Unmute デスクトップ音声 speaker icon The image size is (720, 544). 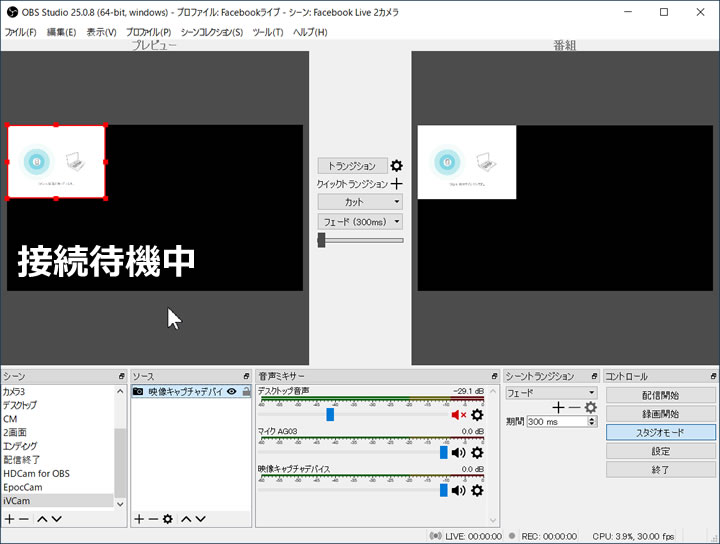[x=458, y=415]
